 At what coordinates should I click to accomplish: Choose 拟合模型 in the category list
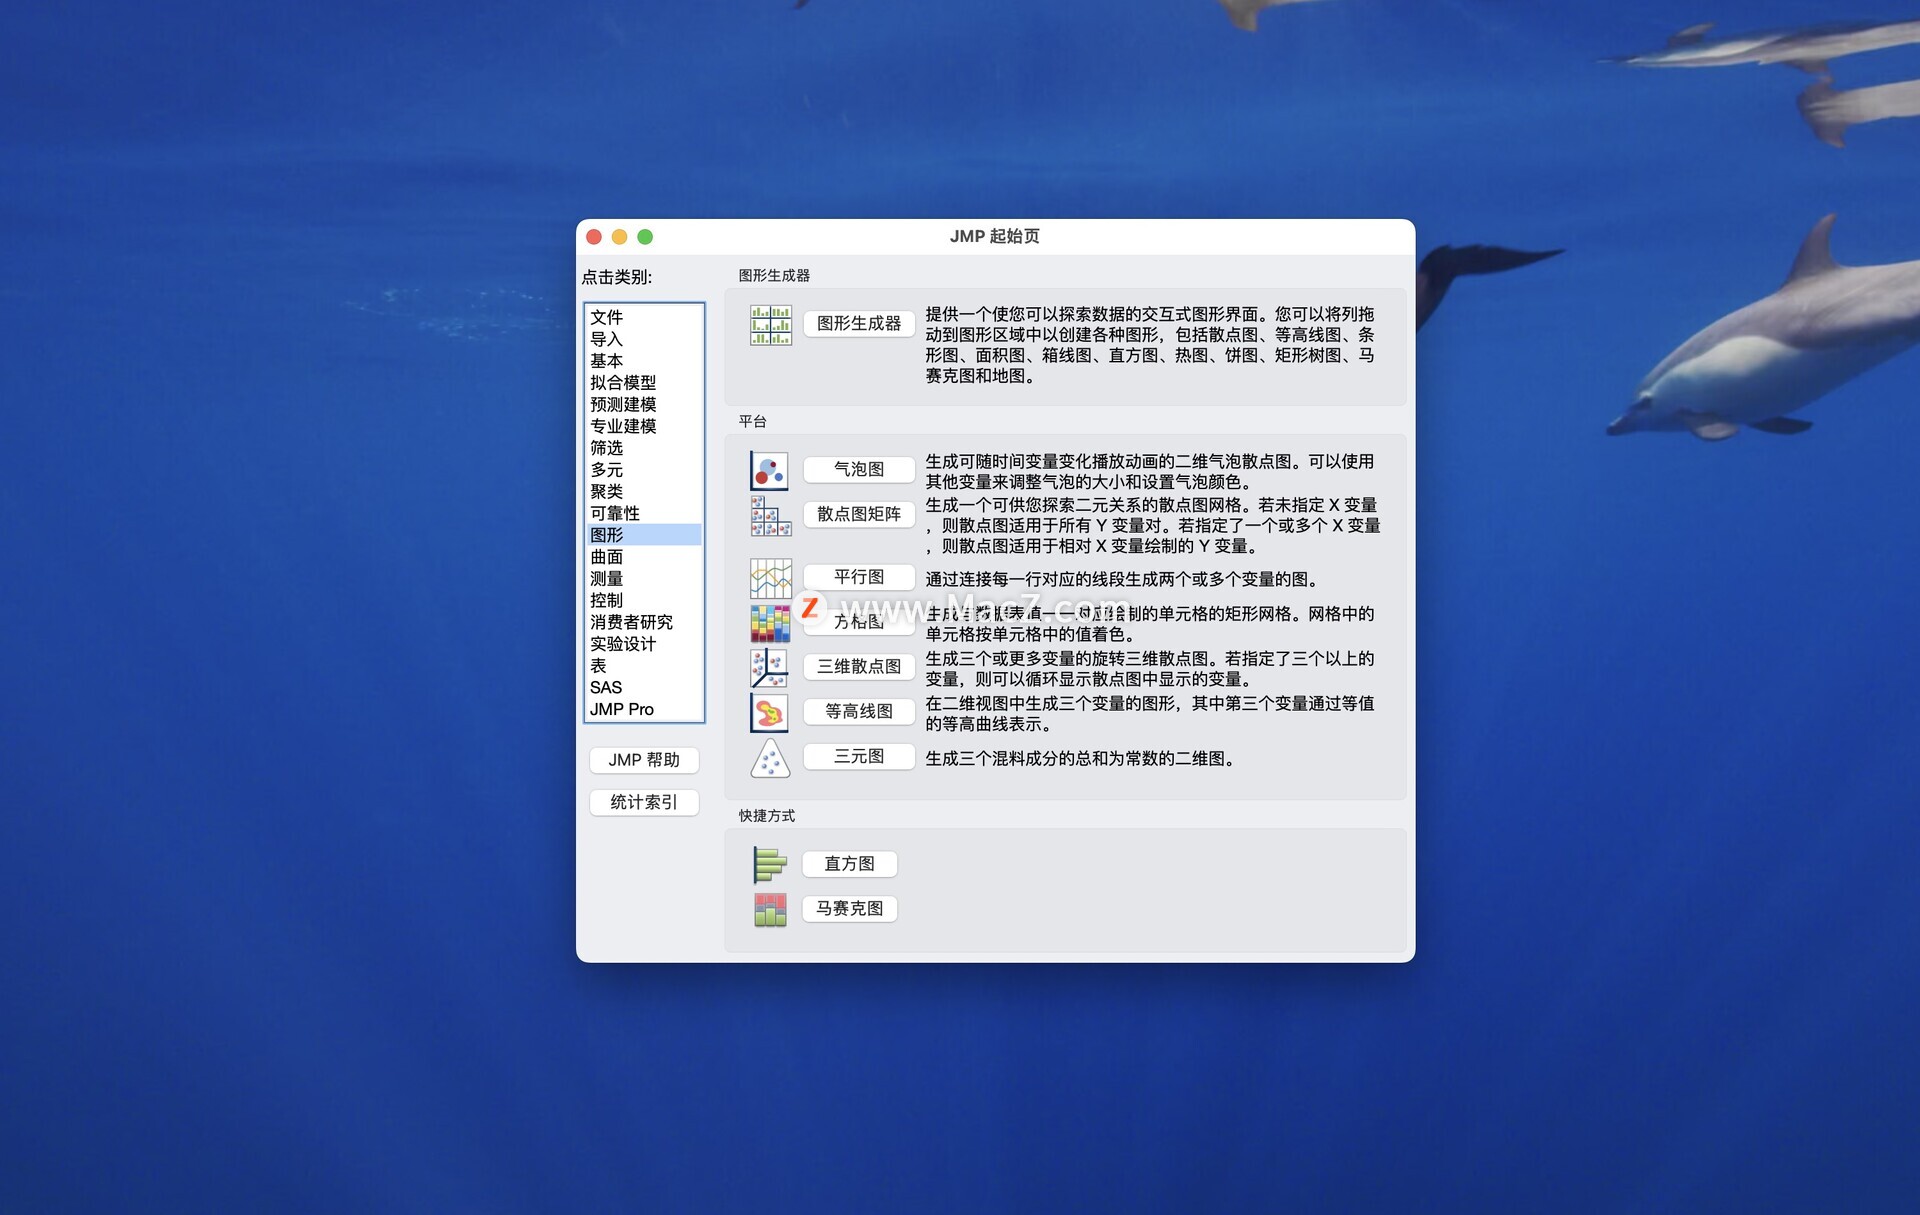click(x=644, y=383)
